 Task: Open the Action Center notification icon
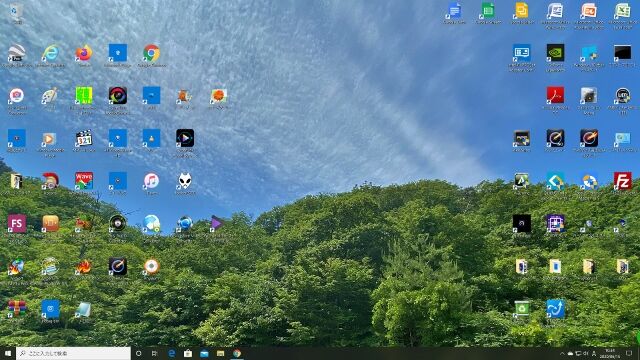[x=629, y=353]
